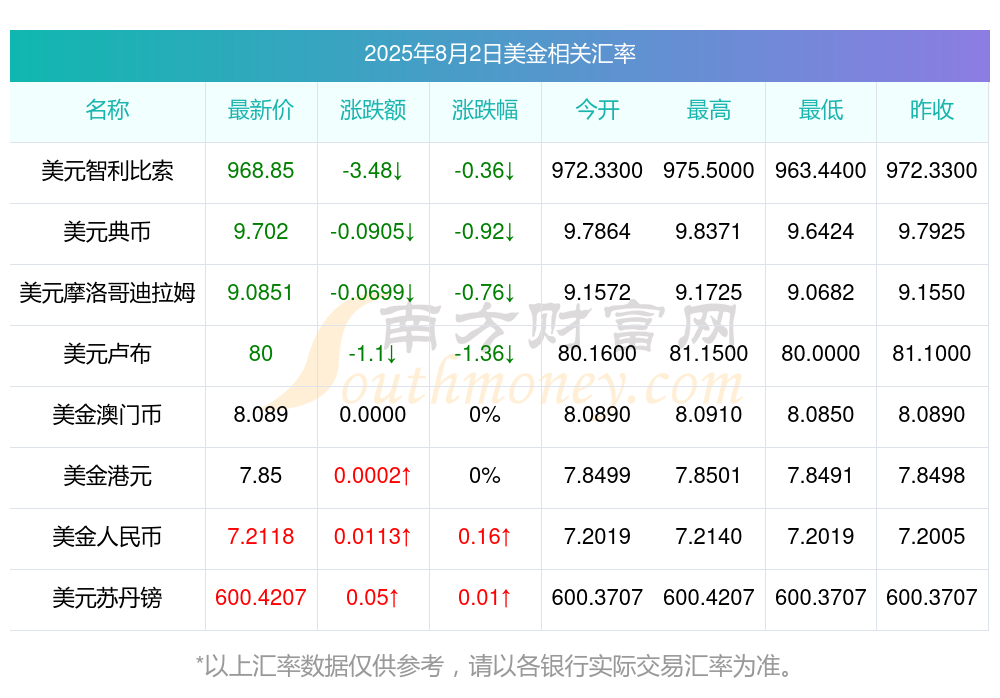Click the high value 7.2140
Screen dimensions: 1000x698
pyautogui.click(x=709, y=536)
